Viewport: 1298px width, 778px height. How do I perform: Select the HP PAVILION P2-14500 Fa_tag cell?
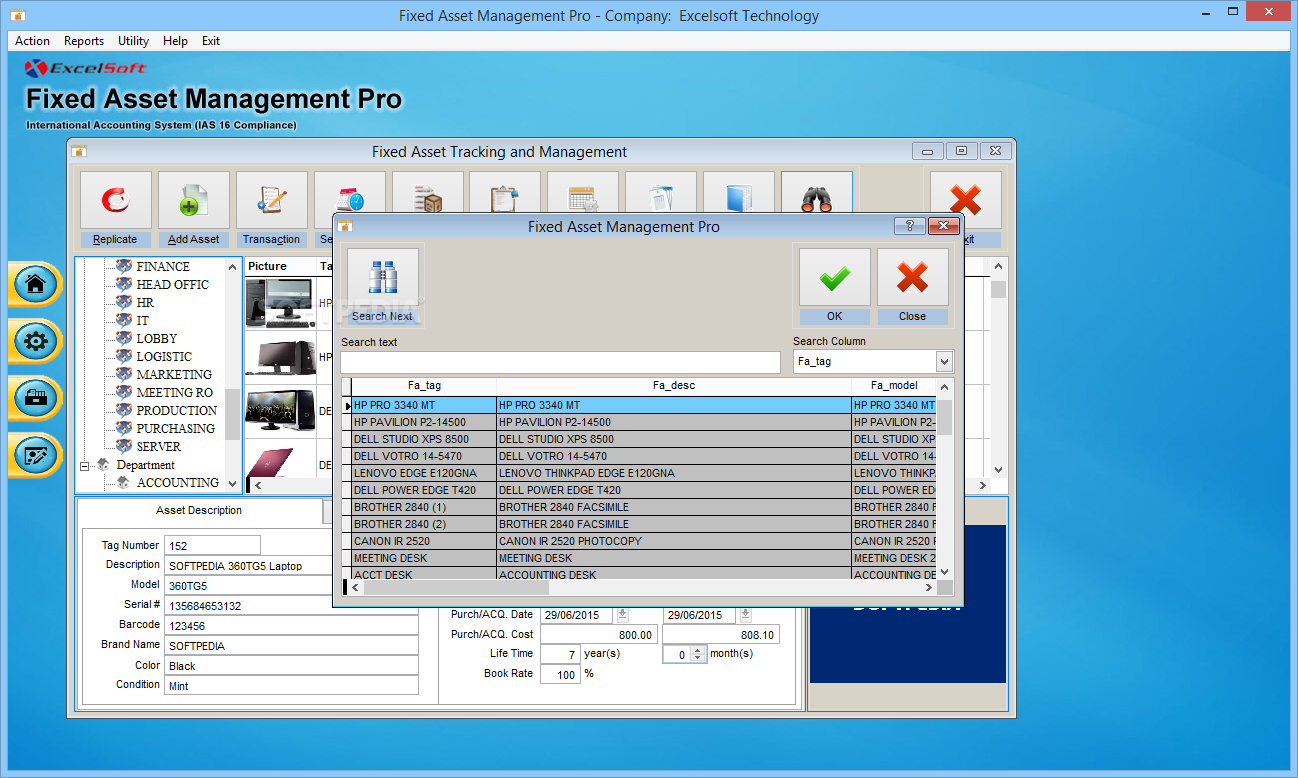click(424, 423)
